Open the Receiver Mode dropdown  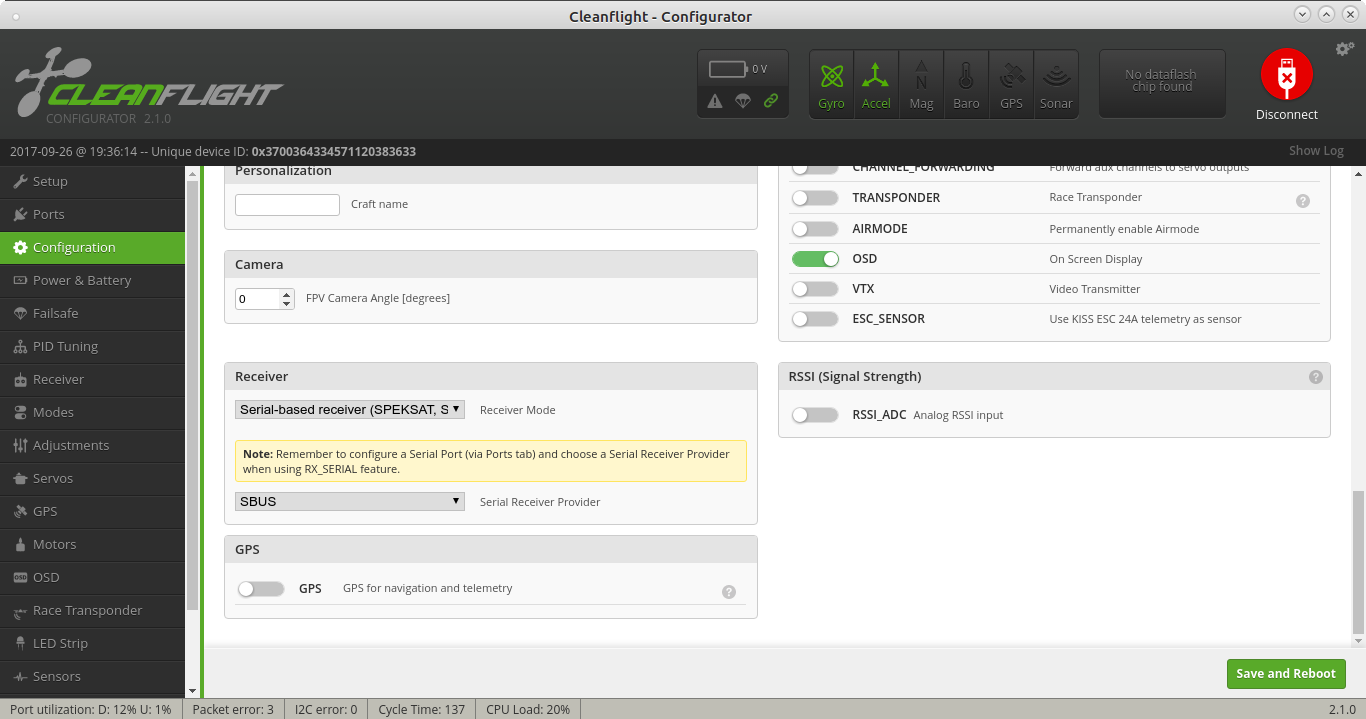click(350, 410)
